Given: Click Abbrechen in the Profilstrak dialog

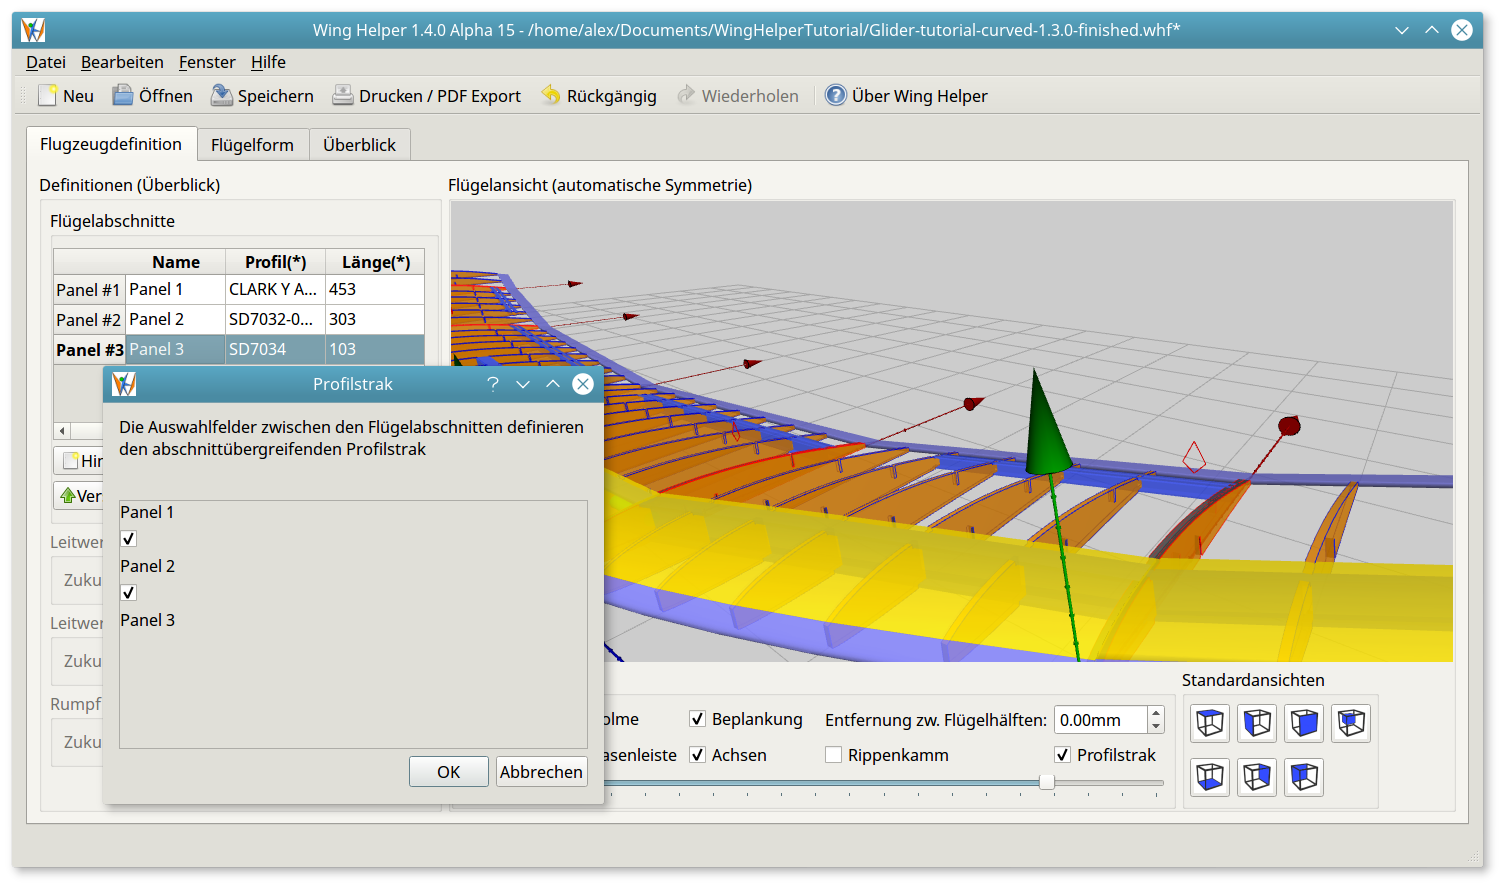Looking at the screenshot, I should click(x=541, y=772).
